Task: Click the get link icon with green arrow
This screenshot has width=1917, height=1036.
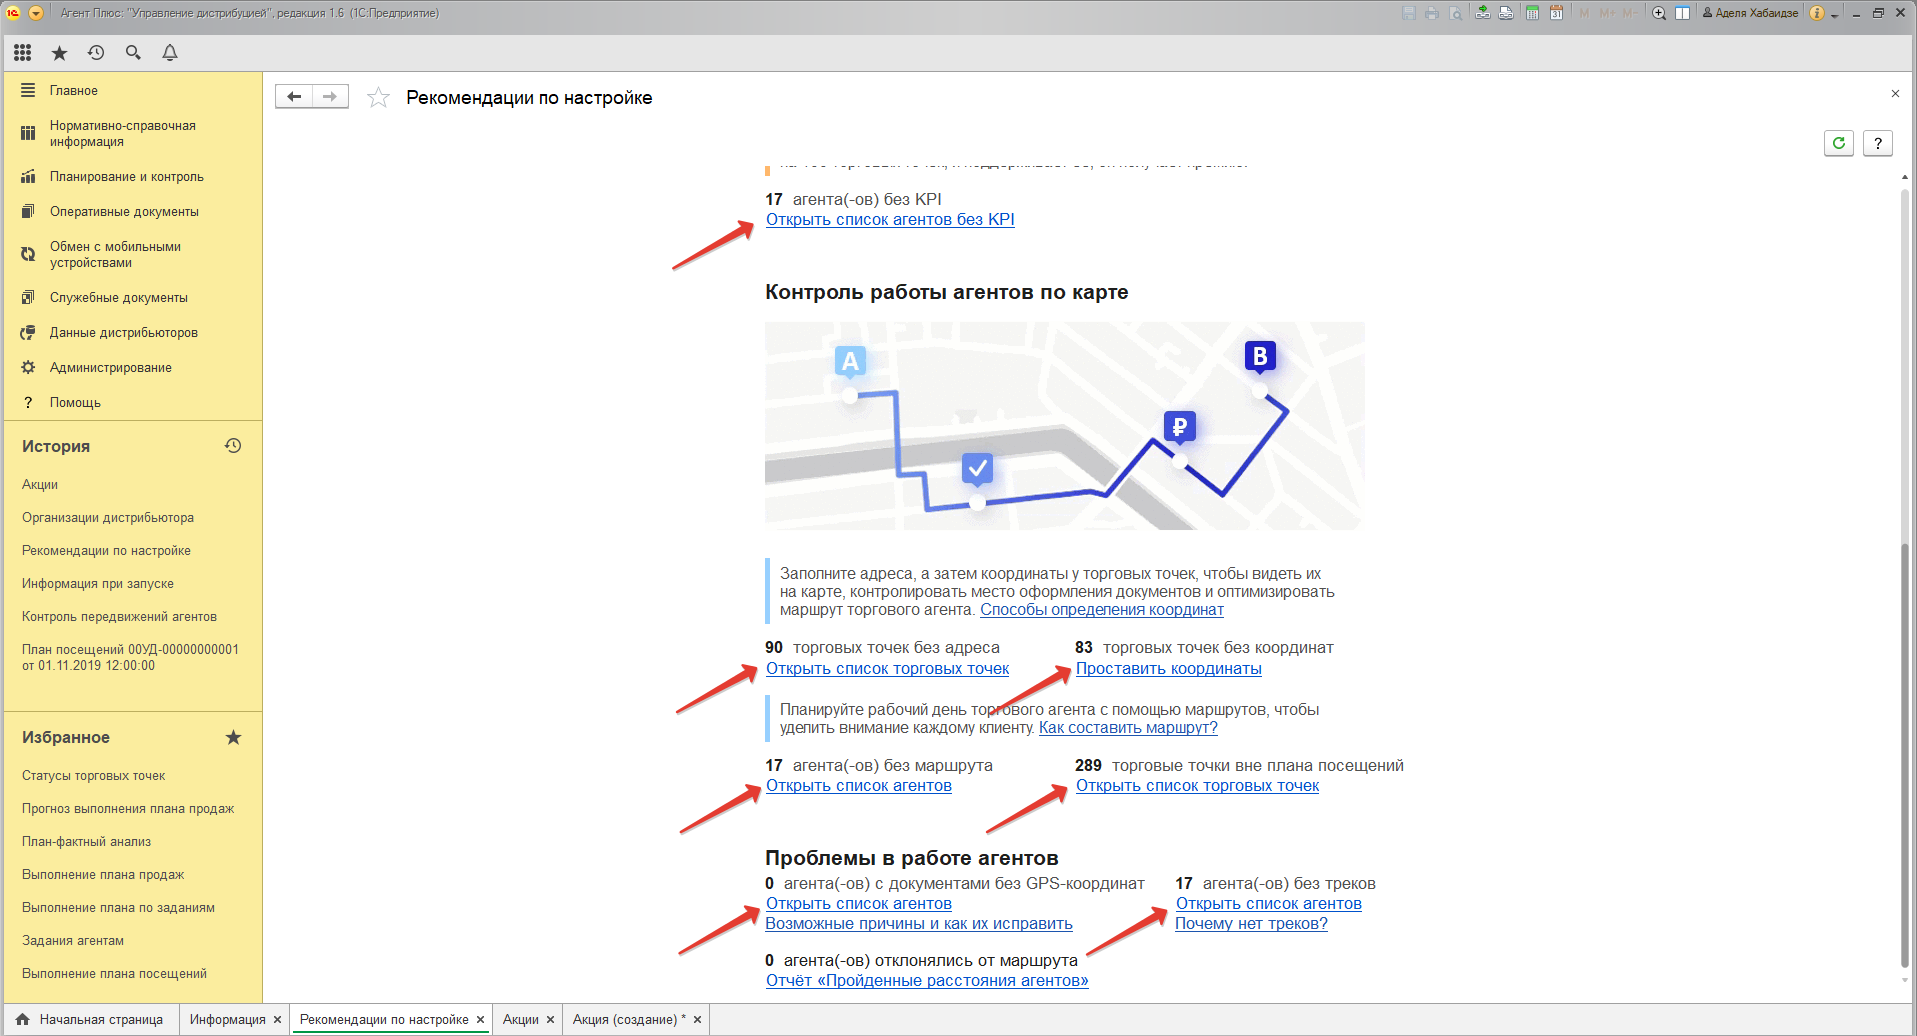Action: [x=1482, y=13]
